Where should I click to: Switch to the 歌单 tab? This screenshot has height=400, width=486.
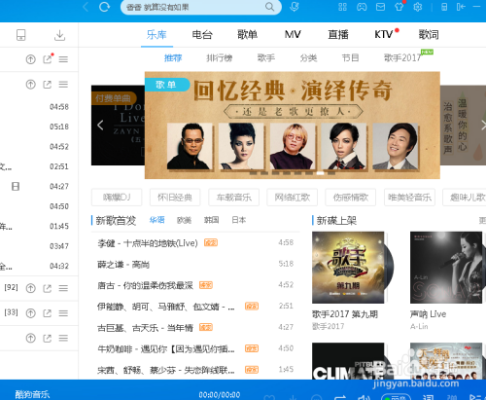pos(247,35)
